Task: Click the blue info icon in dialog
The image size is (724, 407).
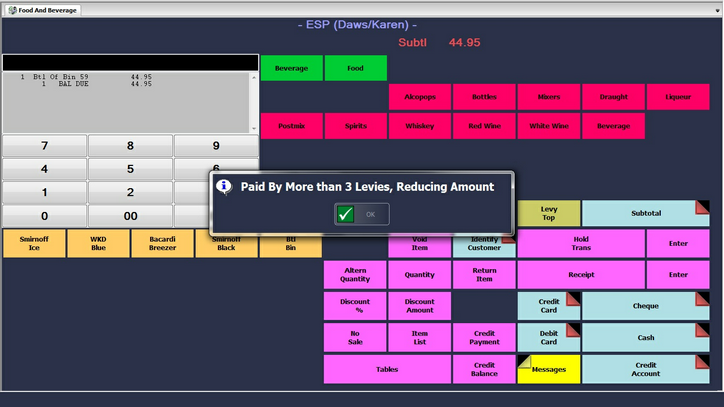Action: [x=225, y=187]
